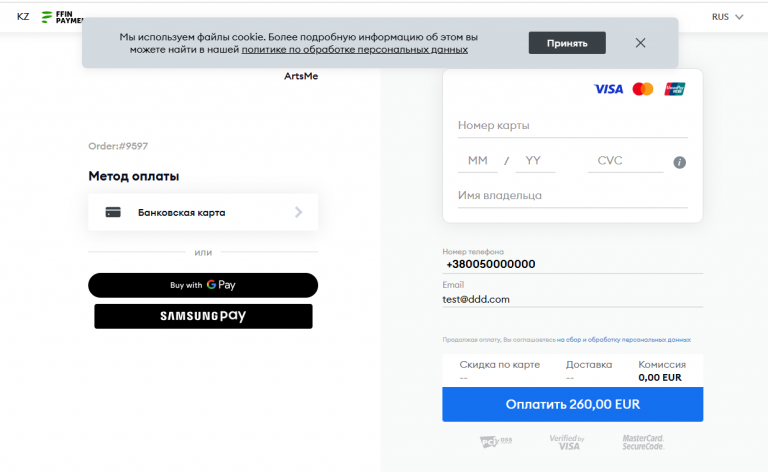Click the bank card icon
The width and height of the screenshot is (768, 472).
[x=114, y=212]
